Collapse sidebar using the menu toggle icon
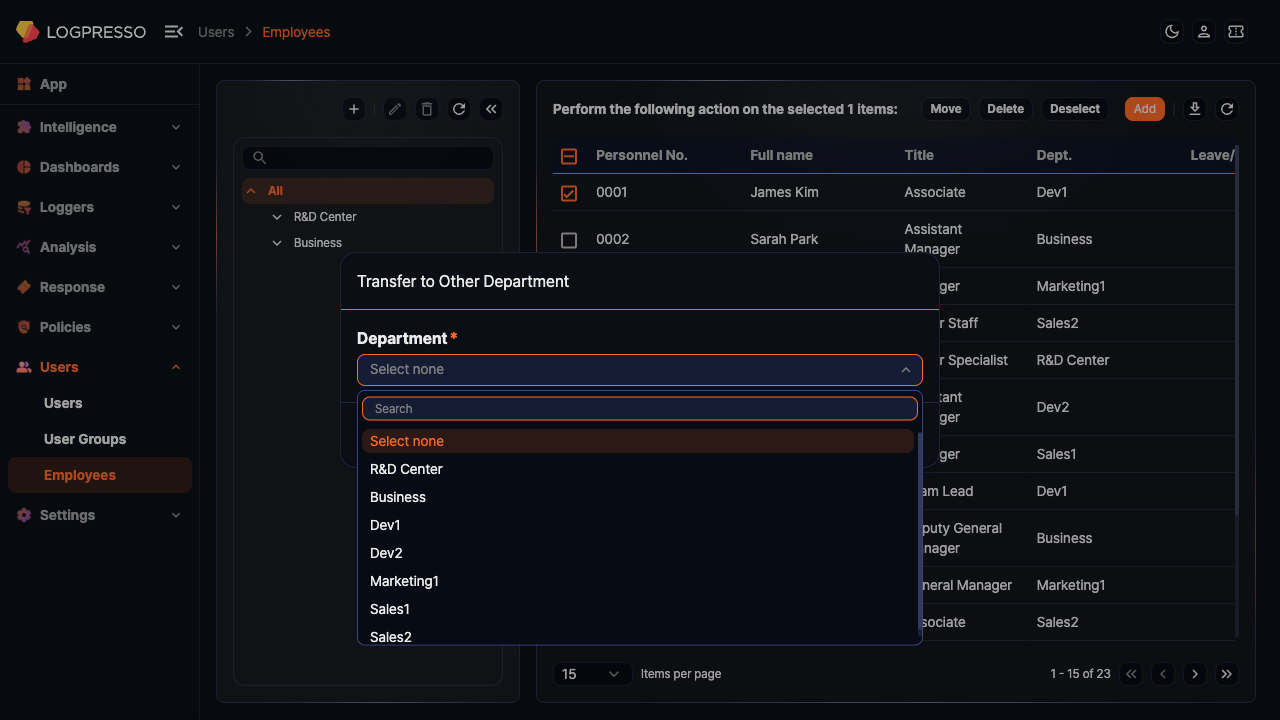 click(173, 32)
